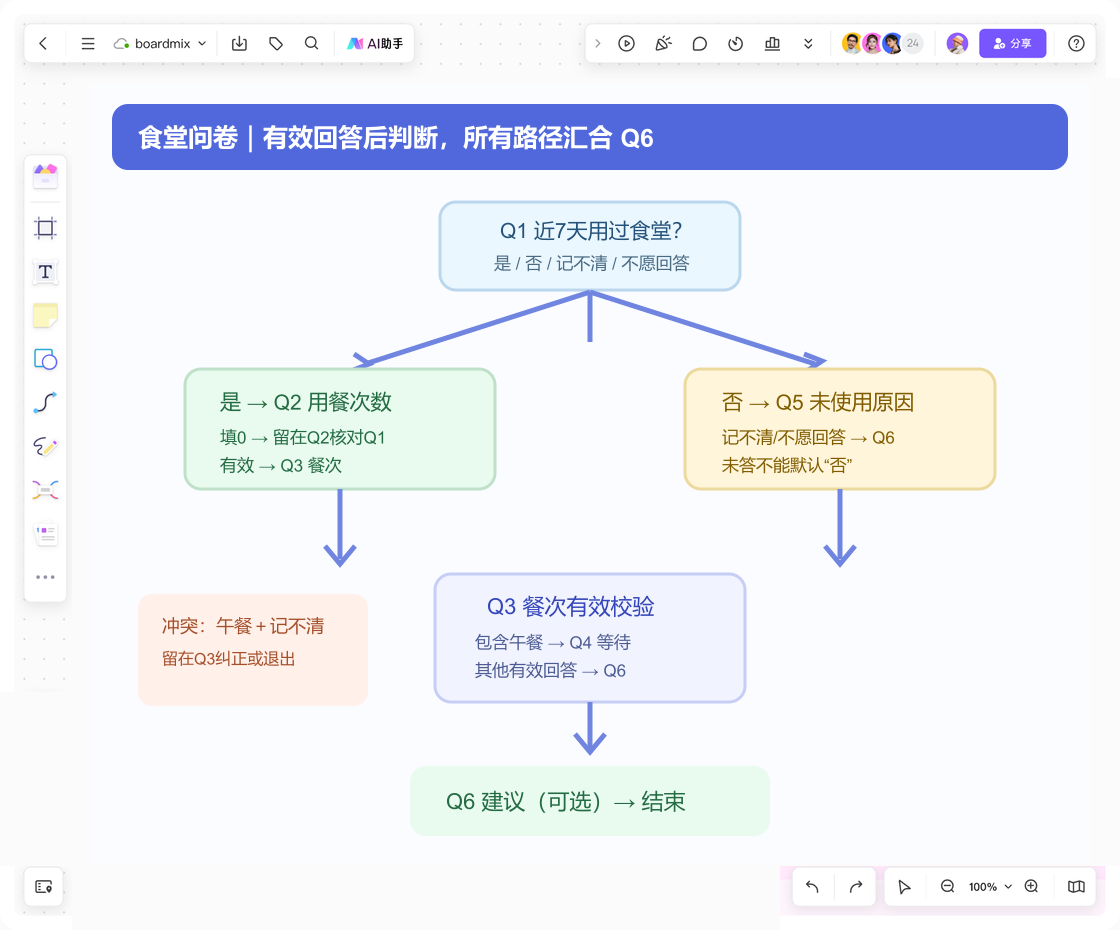Open the comment bubble tool
The width and height of the screenshot is (1120, 930).
[700, 44]
